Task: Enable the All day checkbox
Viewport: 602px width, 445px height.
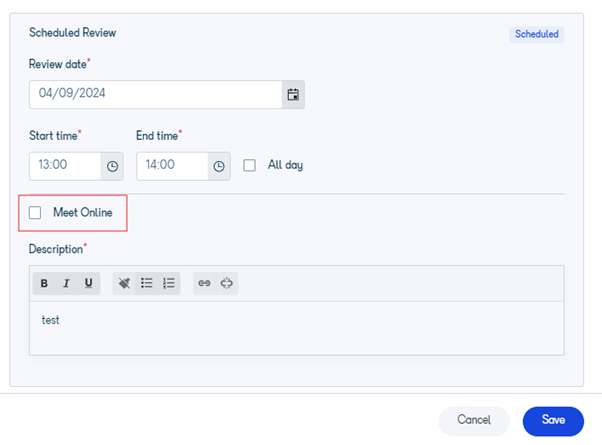Action: click(x=250, y=165)
